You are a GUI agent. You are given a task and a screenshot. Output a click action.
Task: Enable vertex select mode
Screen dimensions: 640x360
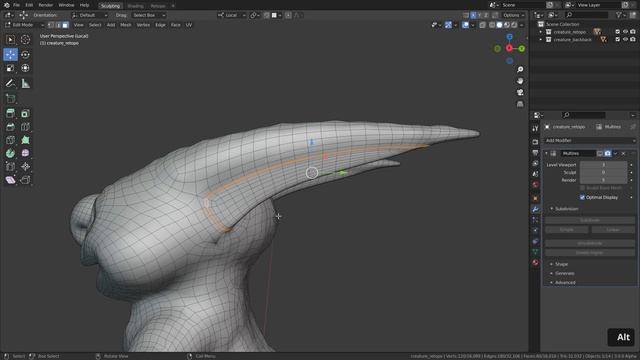point(51,25)
